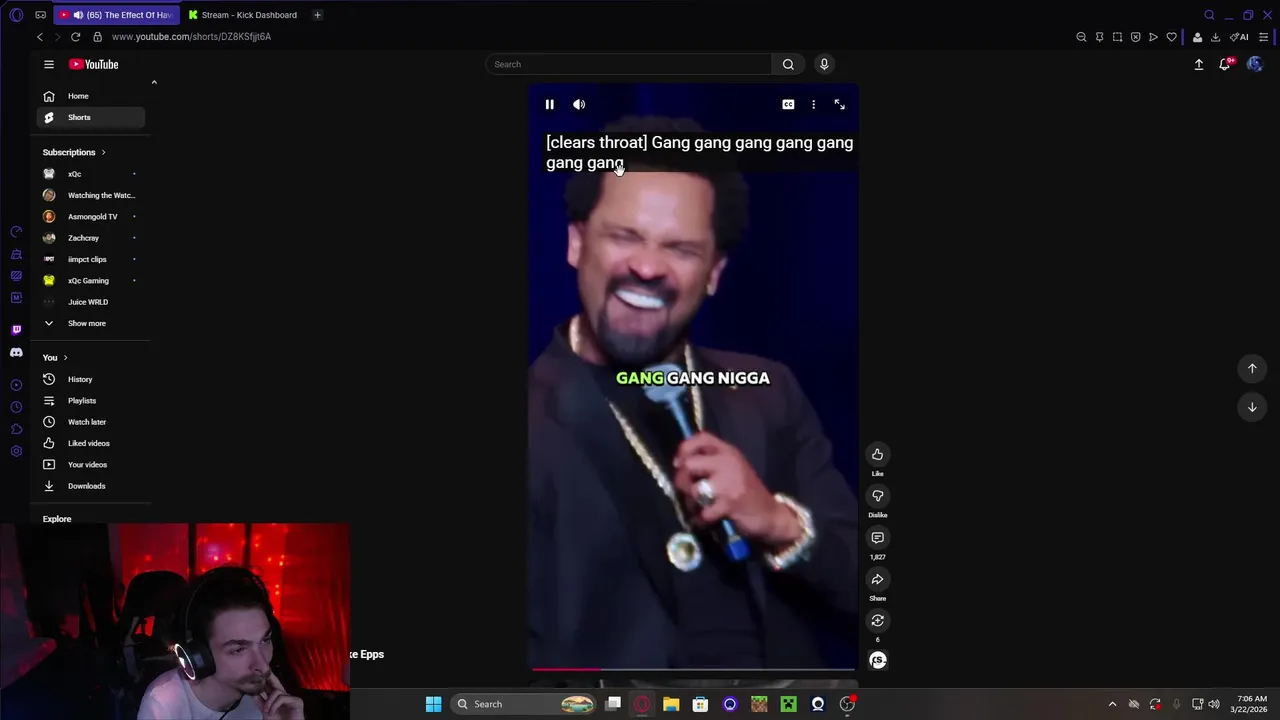Image resolution: width=1280 pixels, height=720 pixels.
Task: Go to the next Short (down arrow)
Action: click(1252, 407)
